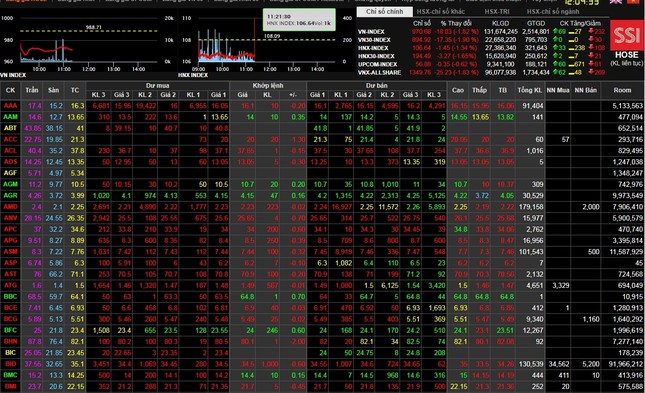Select stock symbol AGR

[x=11, y=195]
